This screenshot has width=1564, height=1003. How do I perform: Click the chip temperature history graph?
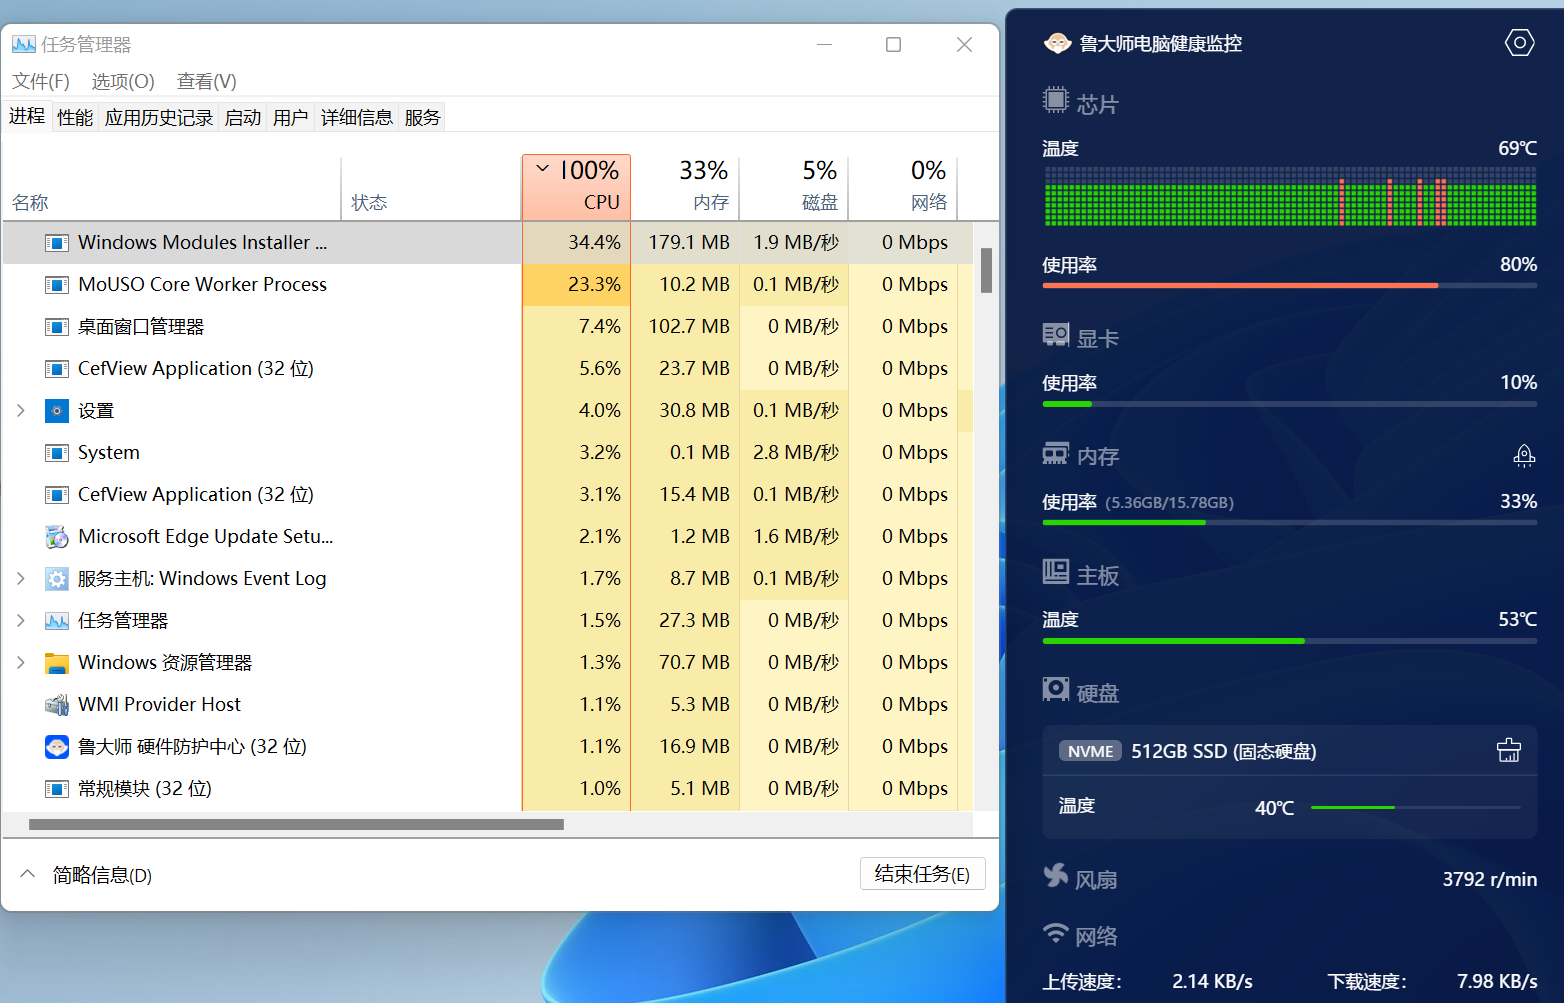(x=1290, y=196)
